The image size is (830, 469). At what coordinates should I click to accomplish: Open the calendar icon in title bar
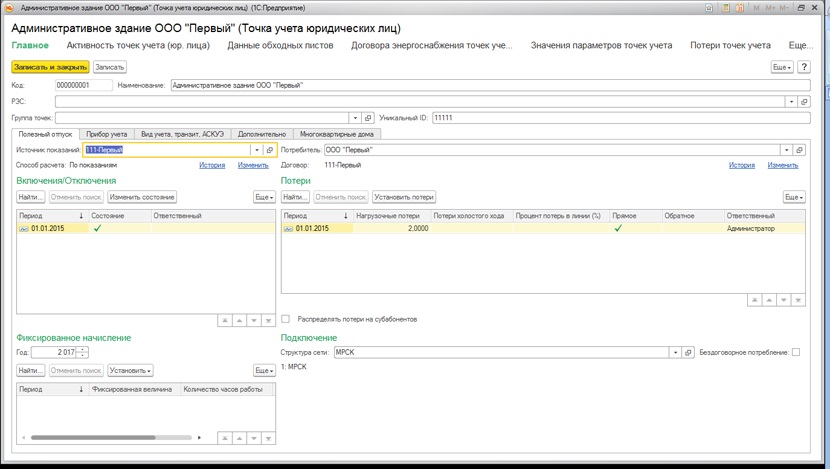click(739, 8)
